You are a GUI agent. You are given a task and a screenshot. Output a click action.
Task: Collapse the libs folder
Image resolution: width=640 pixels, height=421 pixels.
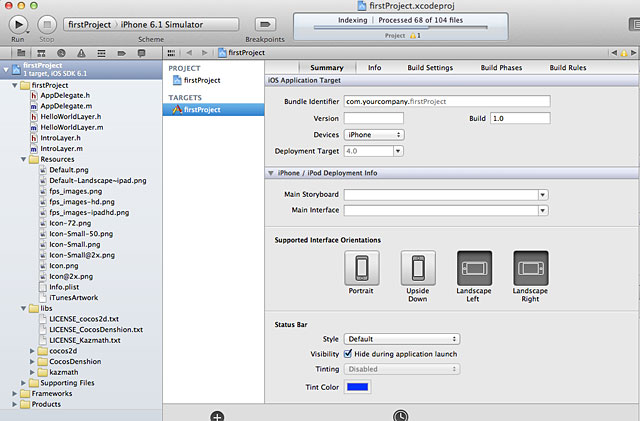click(x=24, y=308)
